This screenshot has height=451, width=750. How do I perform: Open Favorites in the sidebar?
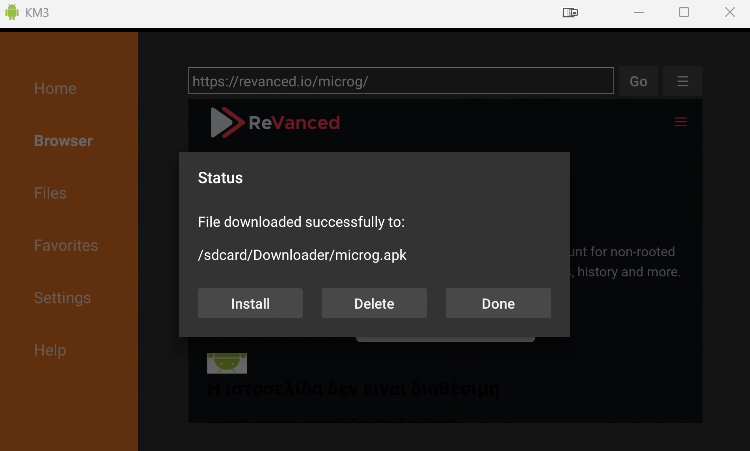point(66,245)
